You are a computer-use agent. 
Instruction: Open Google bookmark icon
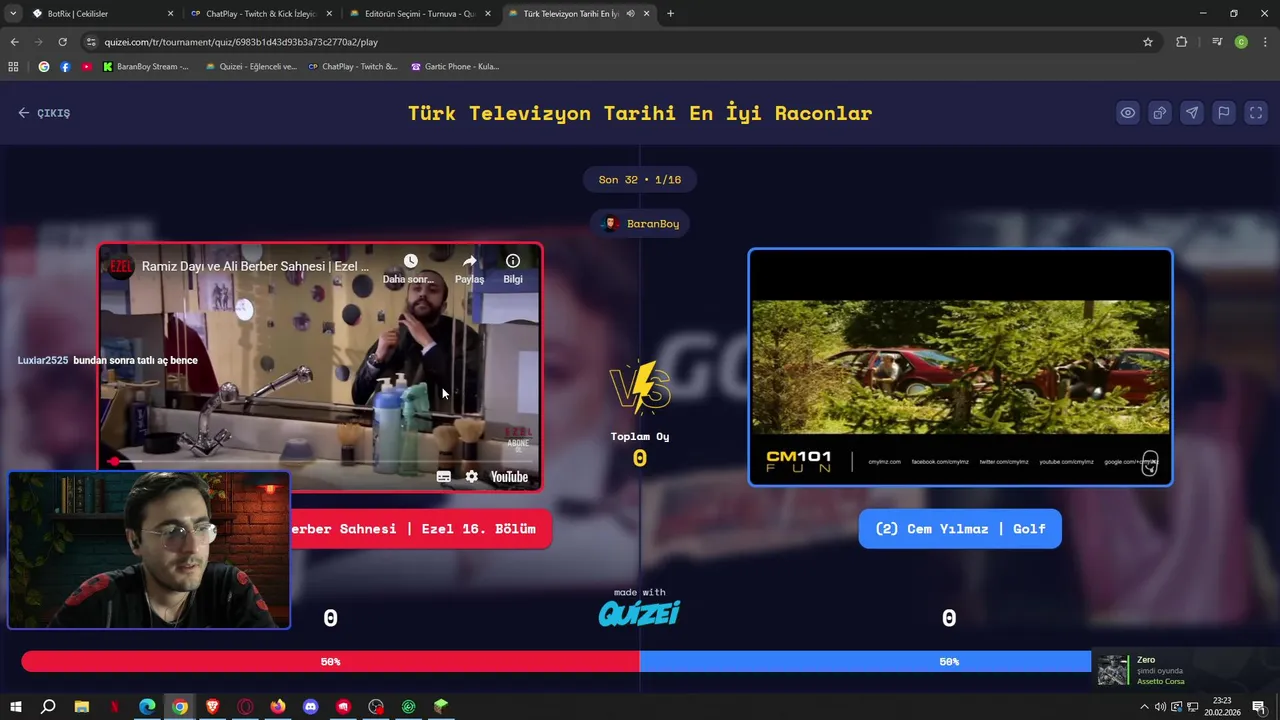click(x=43, y=67)
